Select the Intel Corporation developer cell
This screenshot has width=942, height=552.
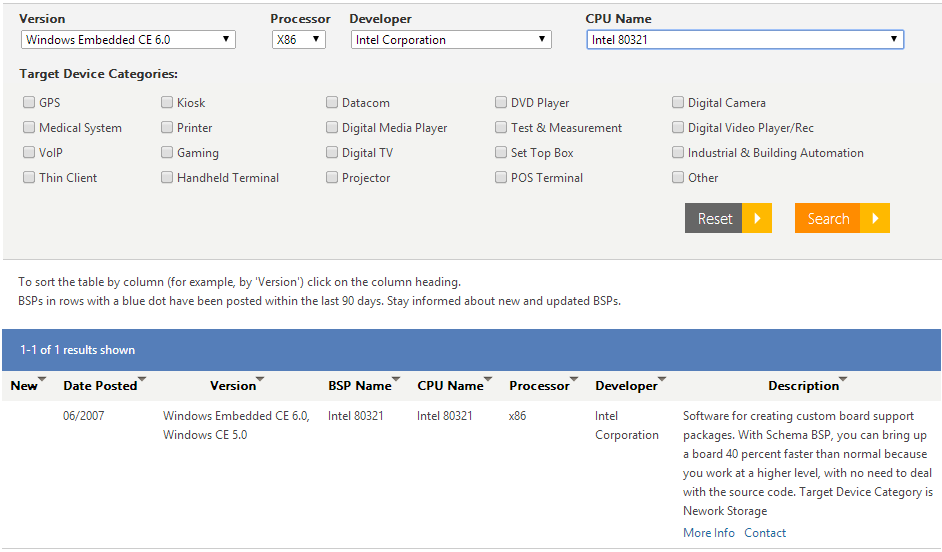[x=627, y=425]
